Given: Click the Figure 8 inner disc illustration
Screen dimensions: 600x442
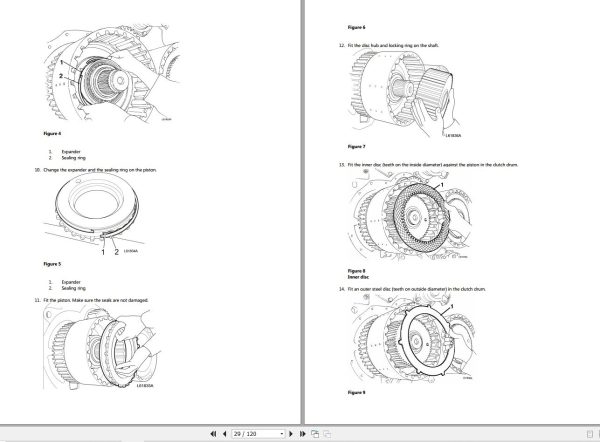Looking at the screenshot, I should (x=410, y=216).
